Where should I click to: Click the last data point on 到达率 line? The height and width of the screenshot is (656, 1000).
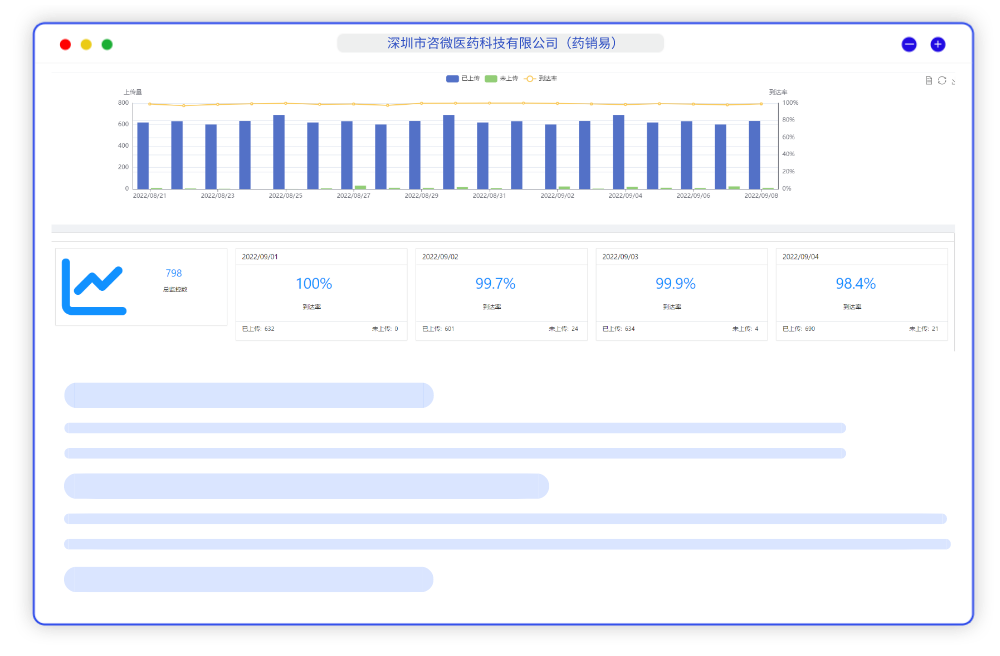[x=761, y=103]
